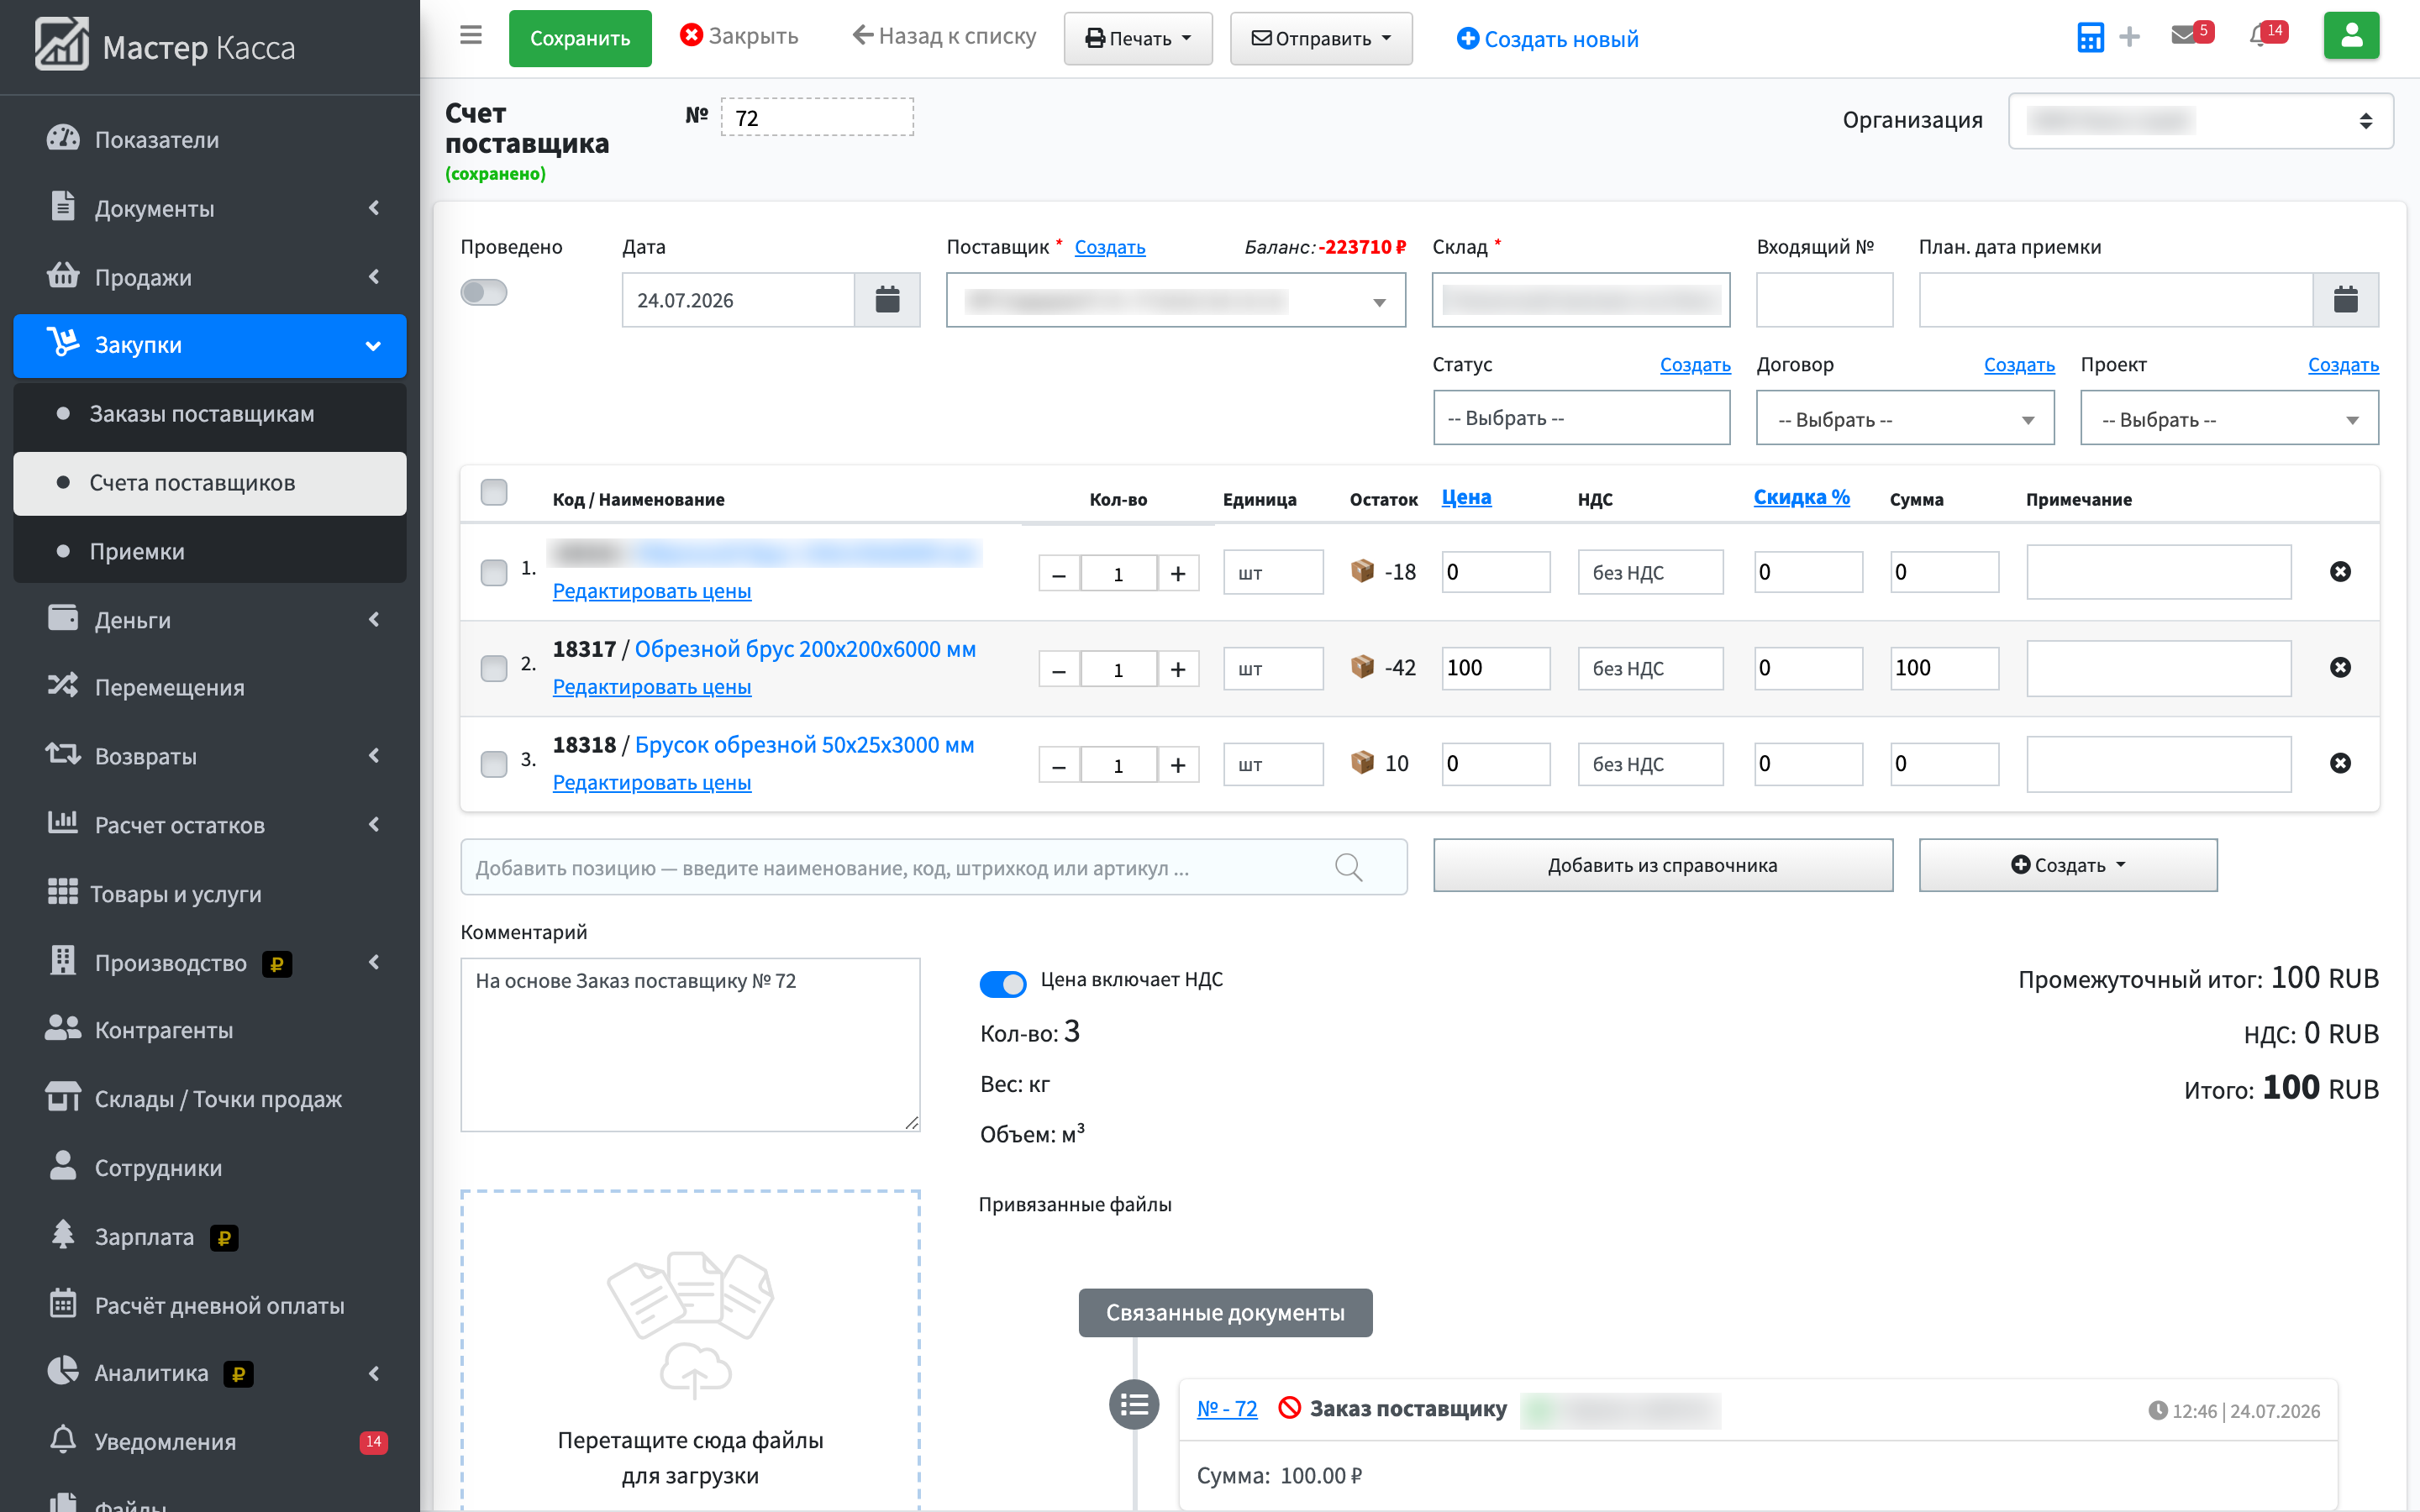Image resolution: width=2420 pixels, height=1512 pixels.
Task: Click the search magnifier in add position field
Action: [x=1349, y=867]
